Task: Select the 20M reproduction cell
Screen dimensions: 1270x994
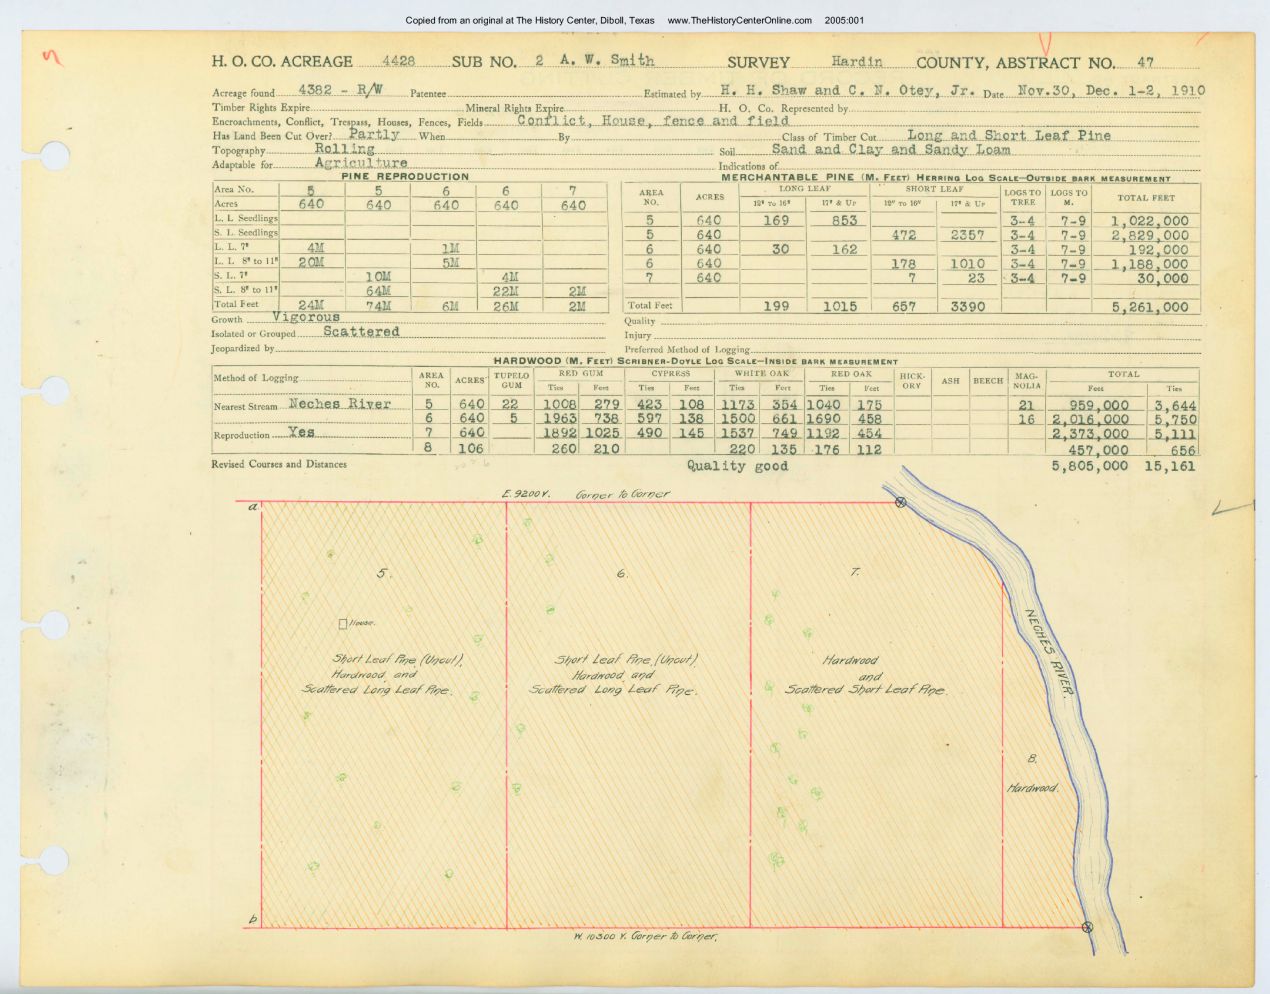Action: click(311, 262)
